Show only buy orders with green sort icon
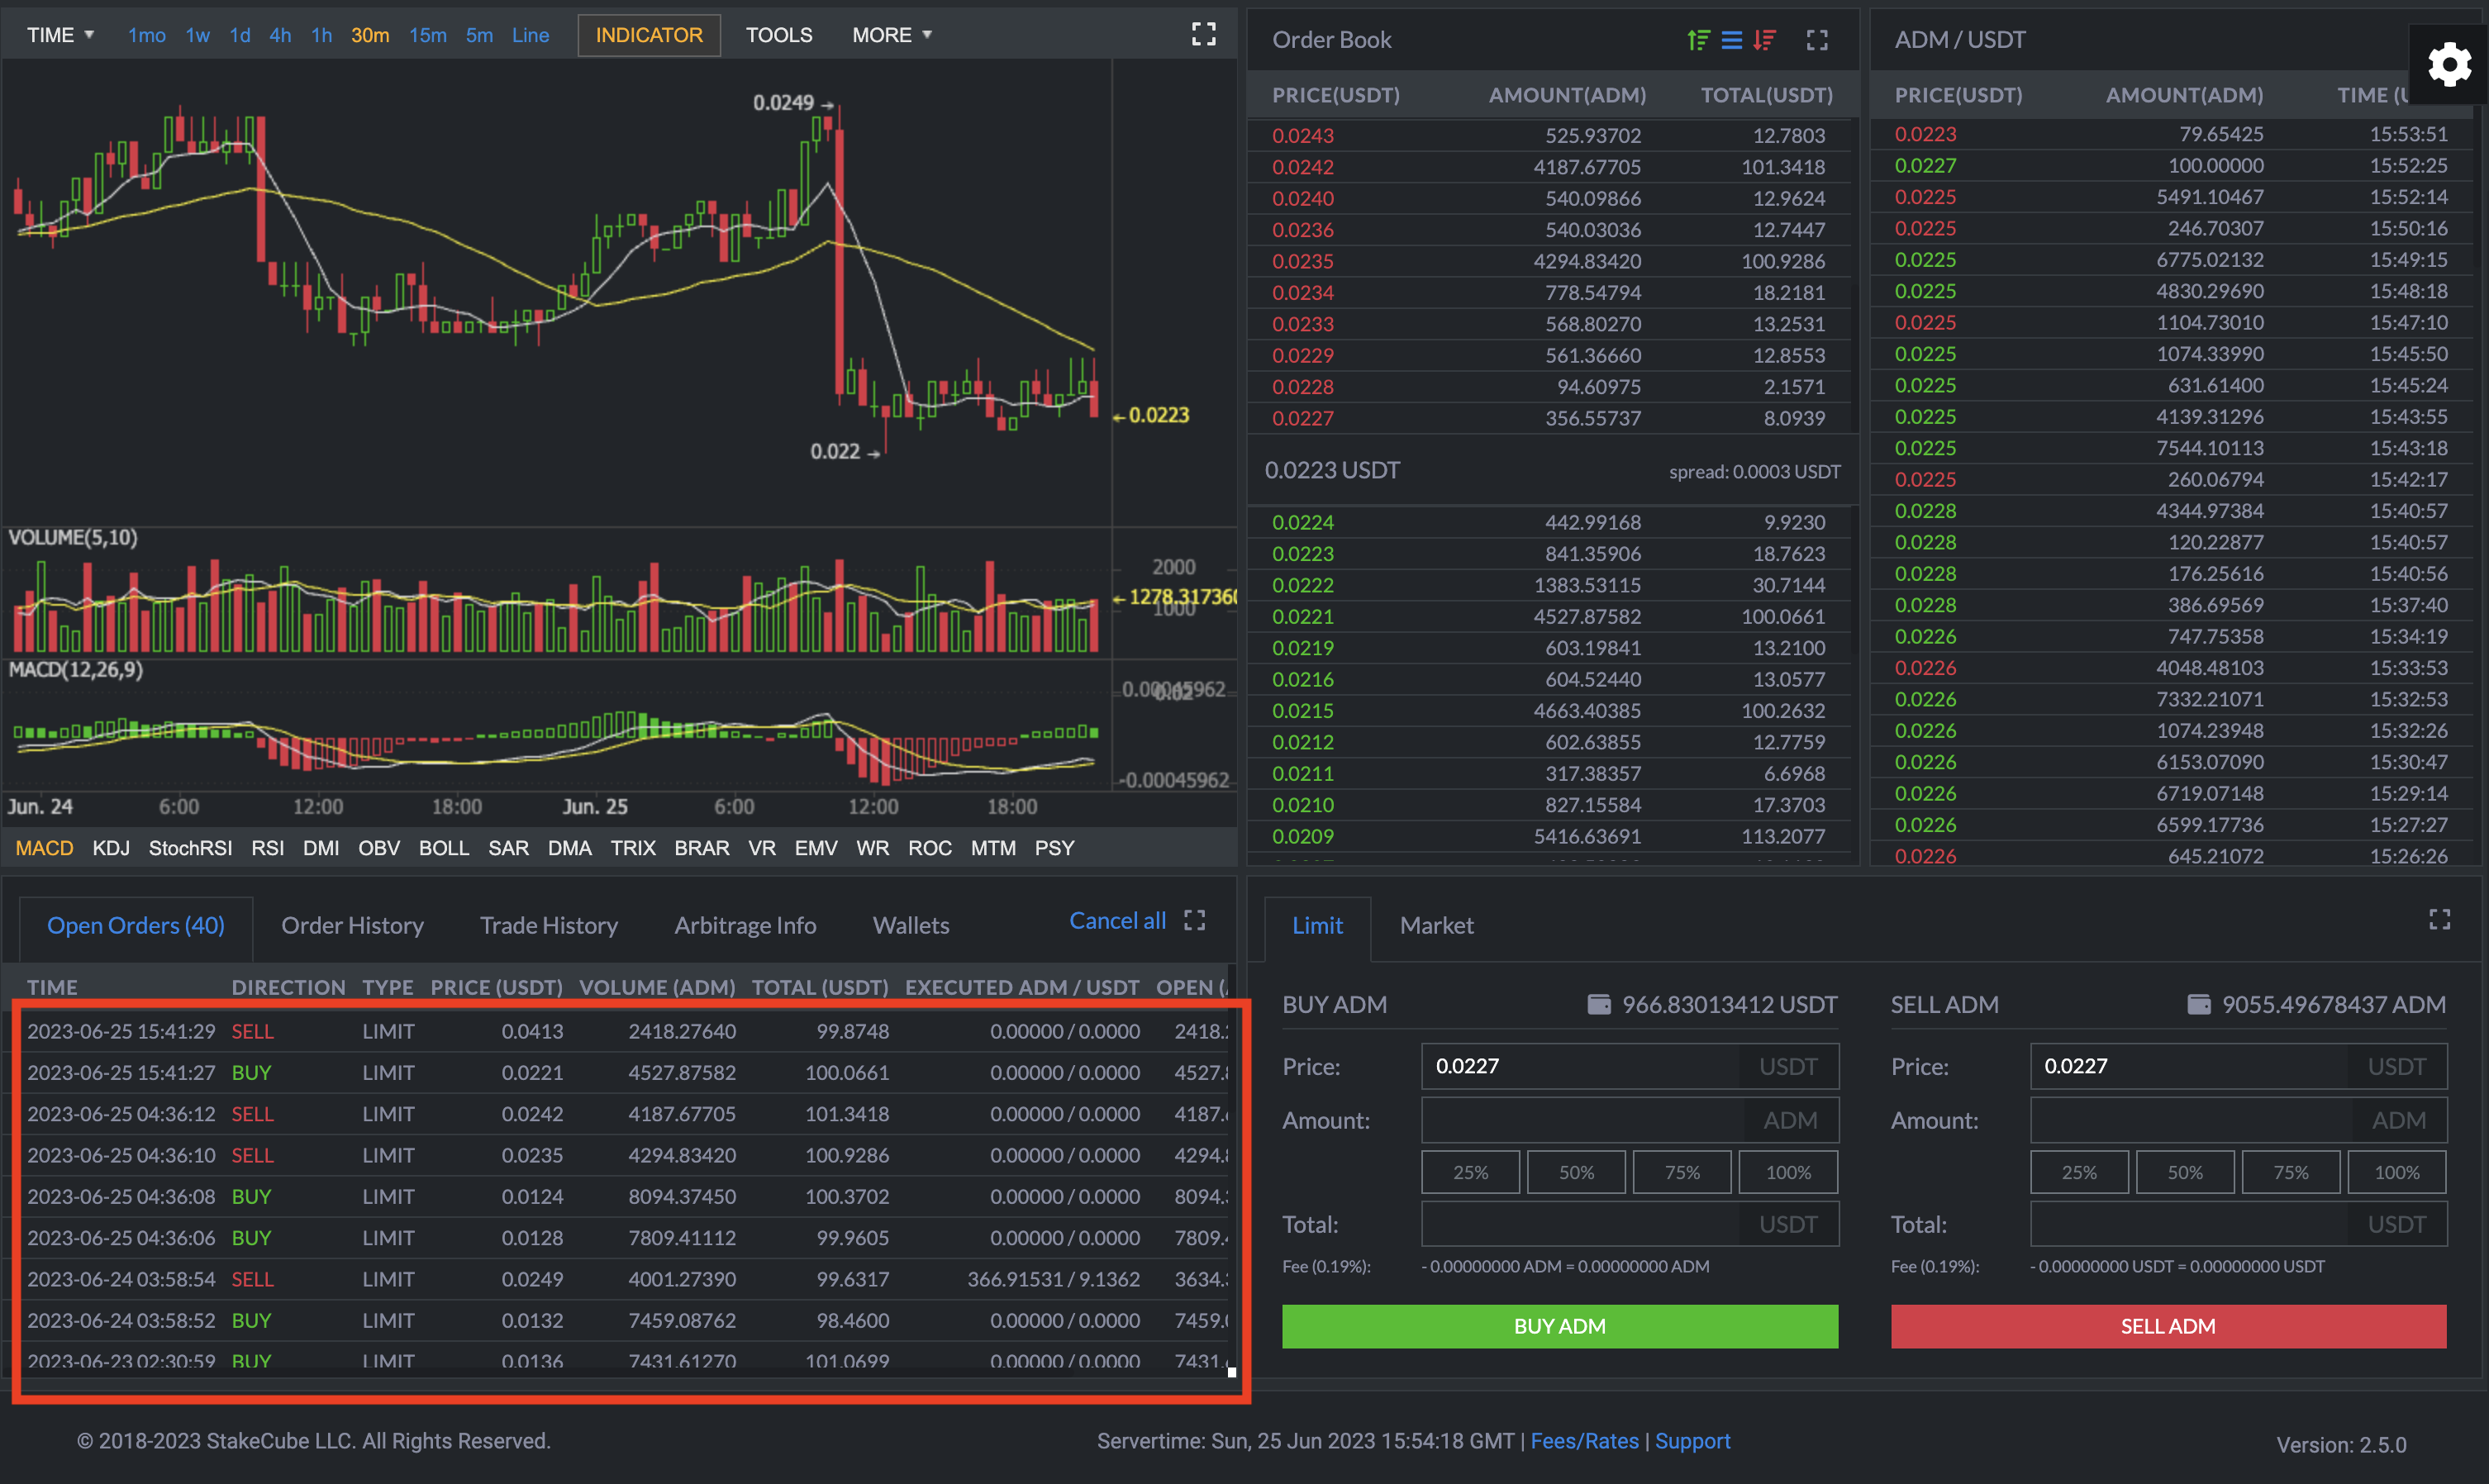The height and width of the screenshot is (1484, 2489). point(1698,40)
